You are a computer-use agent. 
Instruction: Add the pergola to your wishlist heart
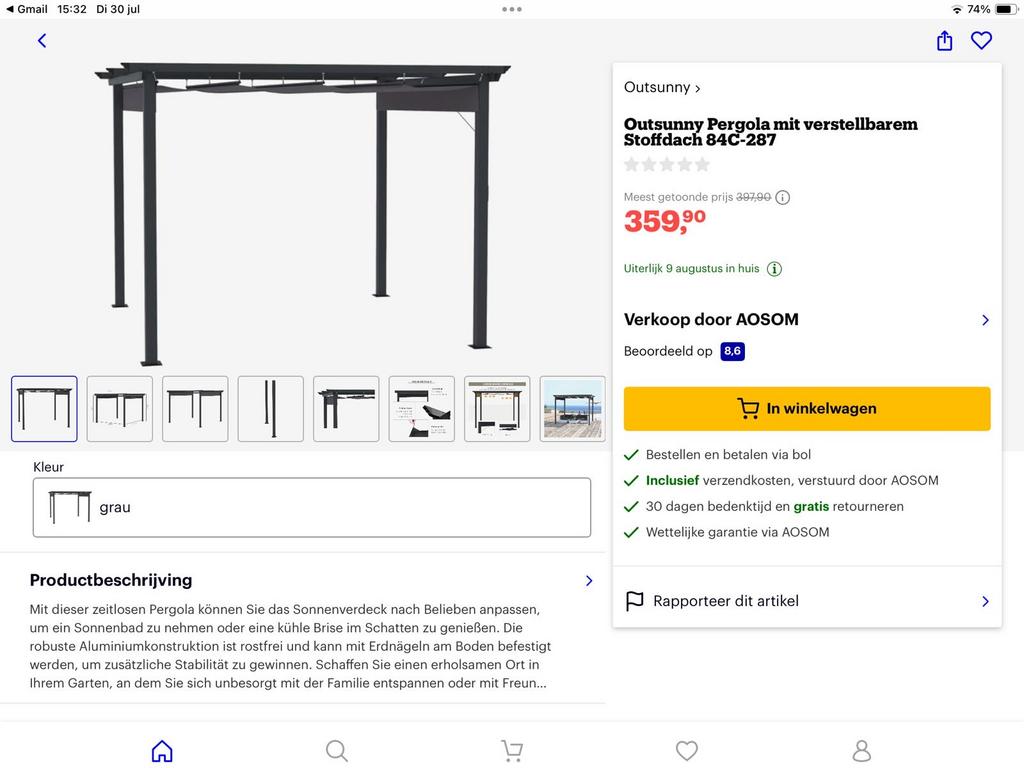click(x=981, y=40)
